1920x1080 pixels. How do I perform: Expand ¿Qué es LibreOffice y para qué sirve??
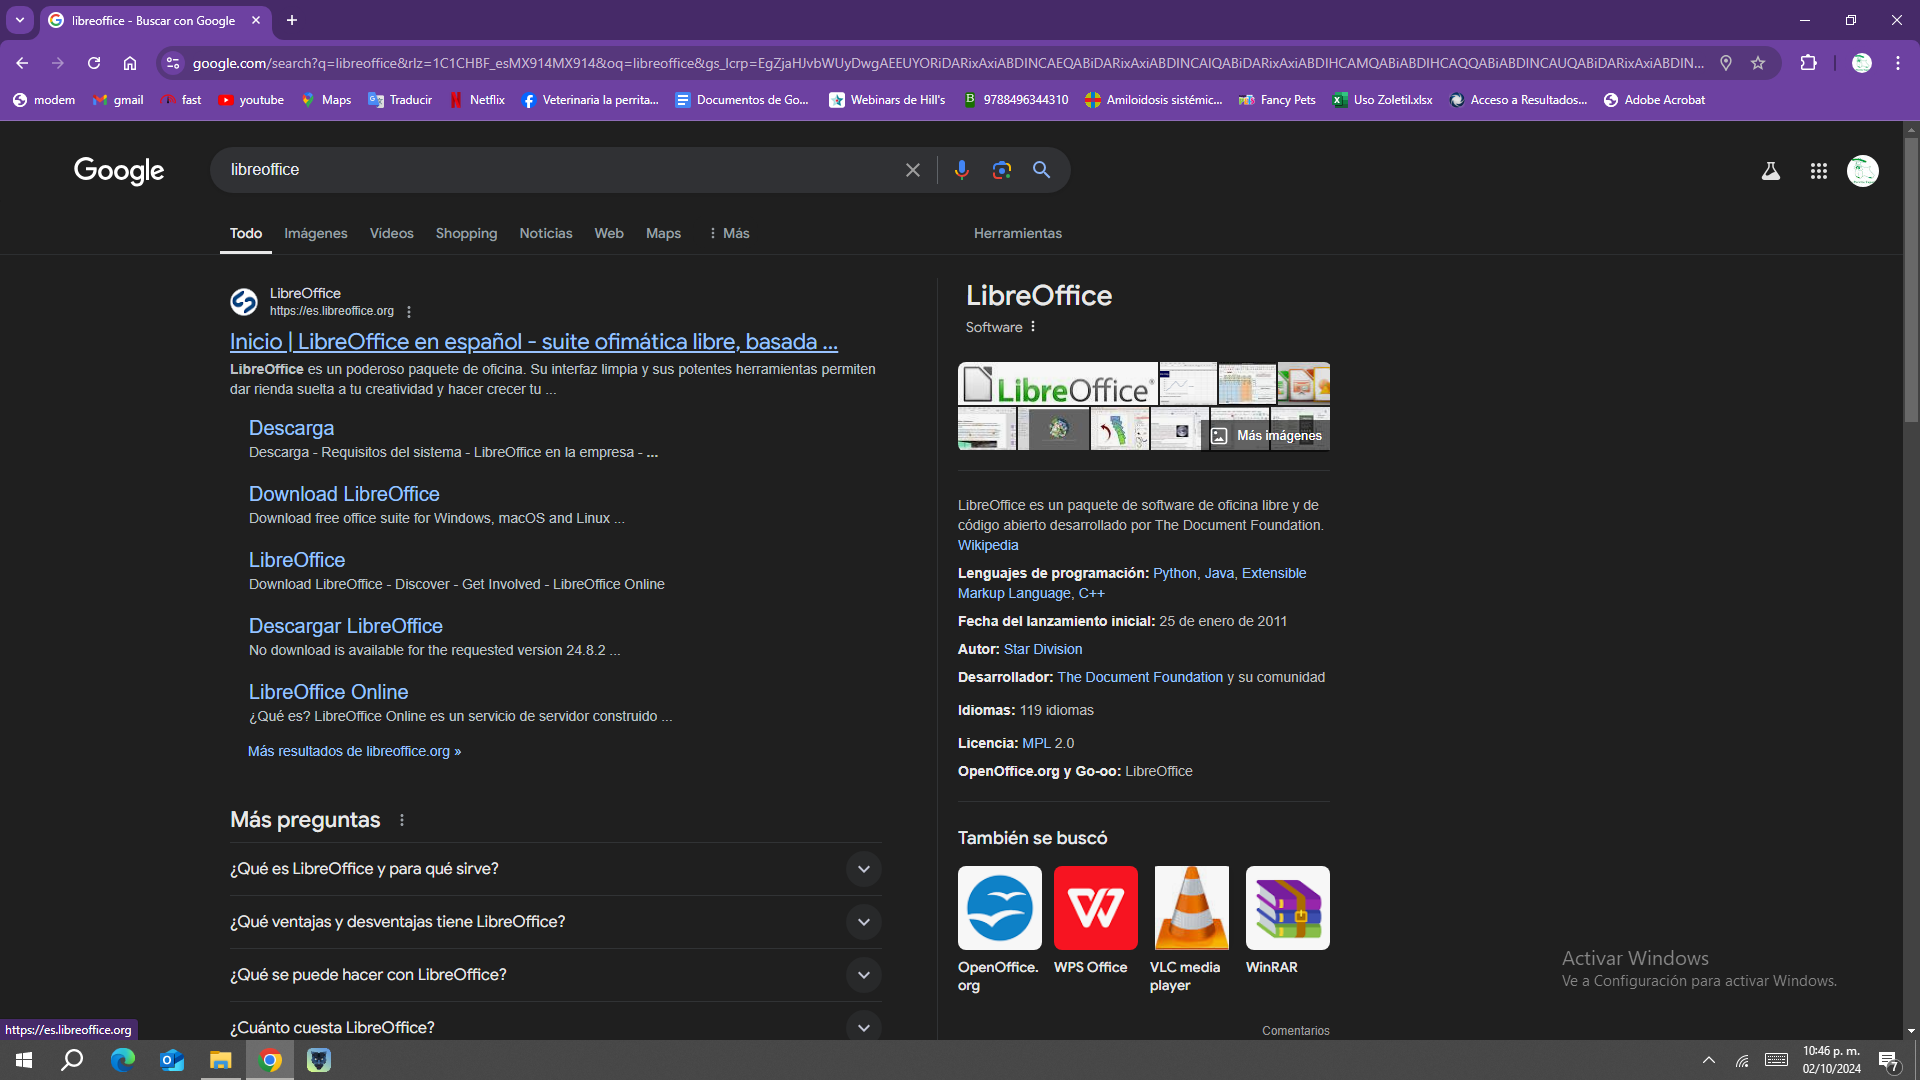tap(555, 869)
